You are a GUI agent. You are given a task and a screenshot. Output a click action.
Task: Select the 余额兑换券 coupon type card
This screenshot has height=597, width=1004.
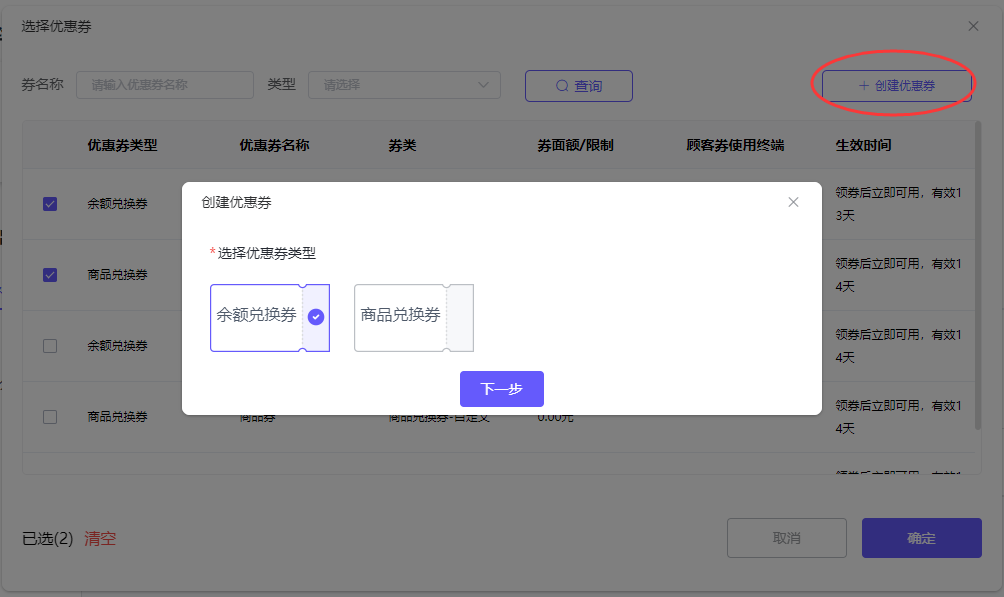click(x=269, y=317)
